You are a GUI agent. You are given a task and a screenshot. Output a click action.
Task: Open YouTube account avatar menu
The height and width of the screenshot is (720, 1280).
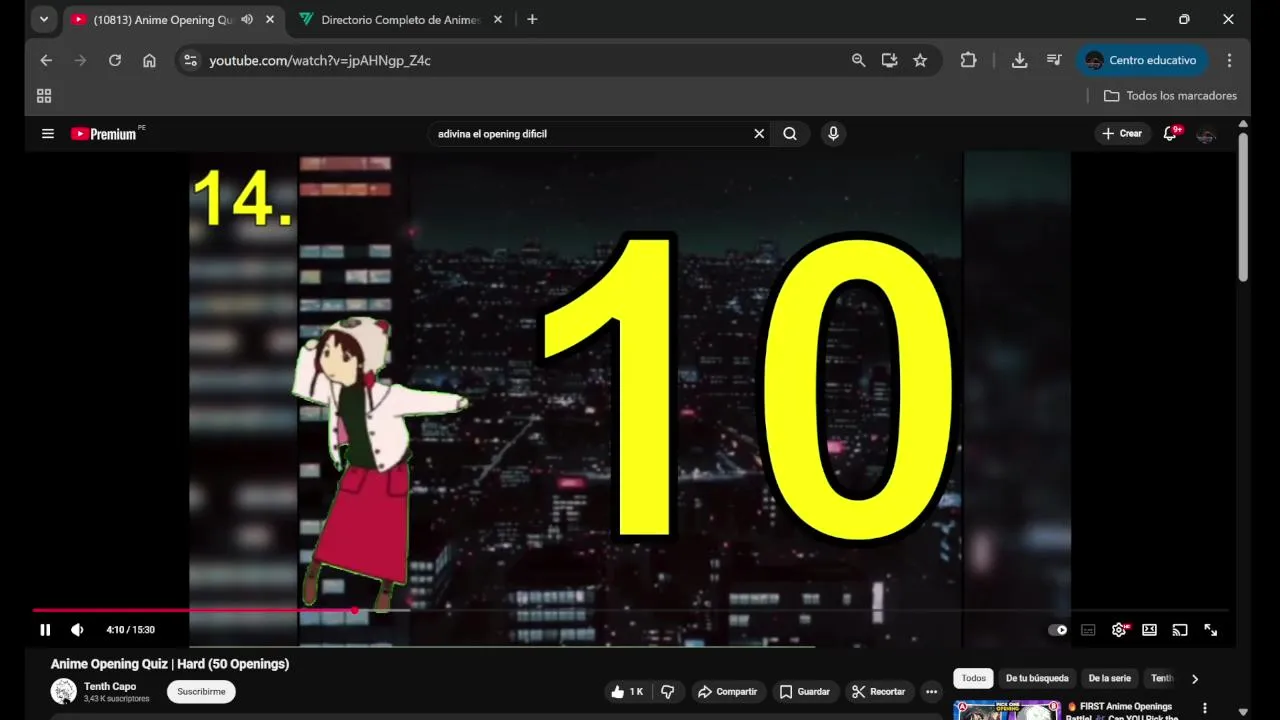(x=1206, y=134)
